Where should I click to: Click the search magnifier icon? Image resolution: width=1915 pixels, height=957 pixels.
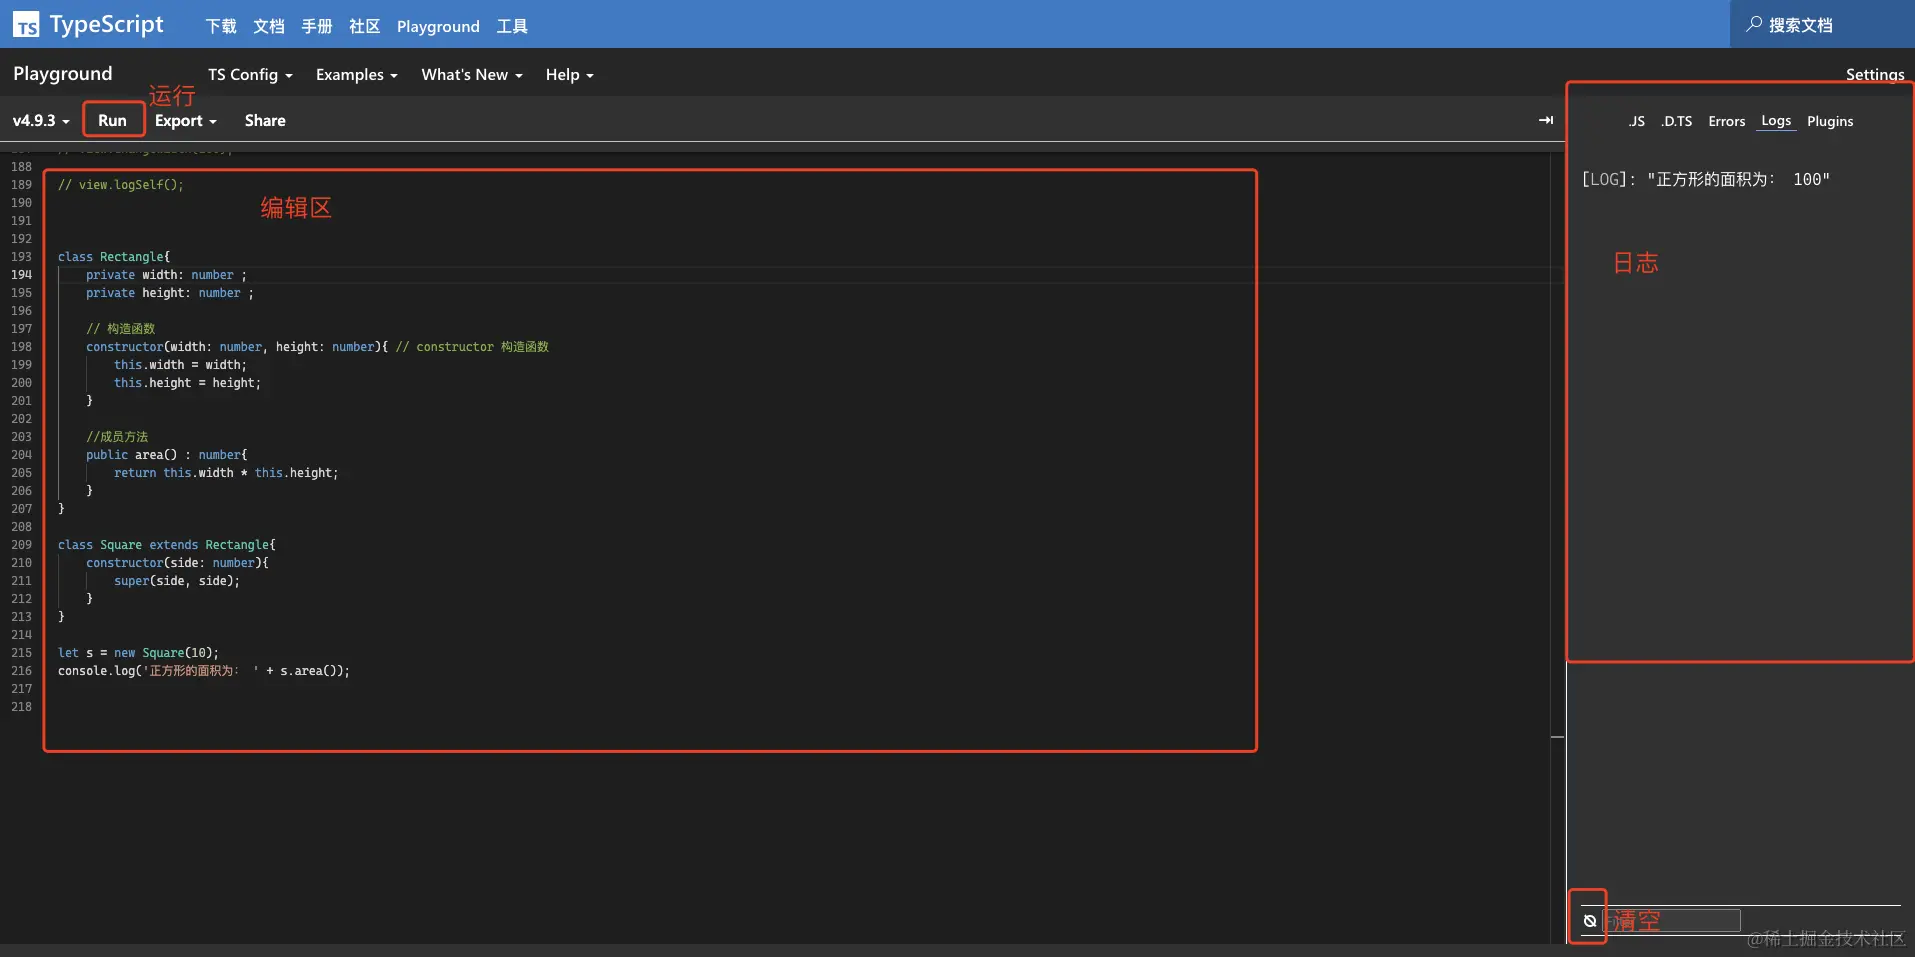click(1754, 24)
